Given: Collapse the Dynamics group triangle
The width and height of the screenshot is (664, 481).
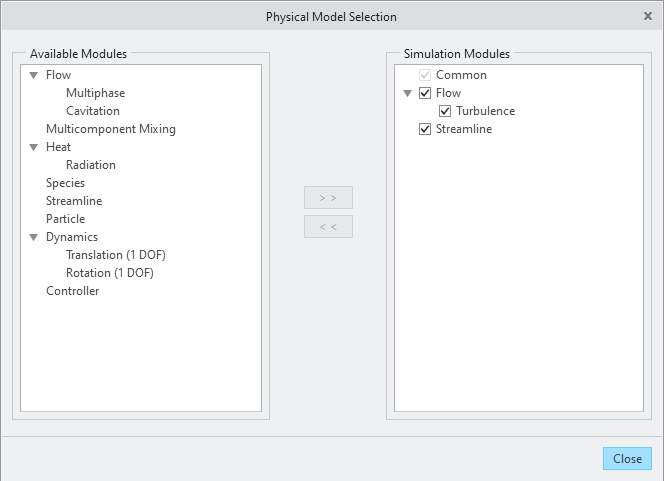Looking at the screenshot, I should coord(34,237).
